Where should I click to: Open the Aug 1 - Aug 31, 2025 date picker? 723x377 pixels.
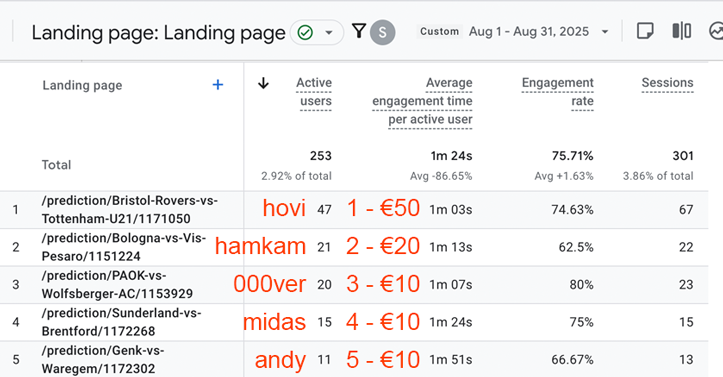[x=529, y=32]
